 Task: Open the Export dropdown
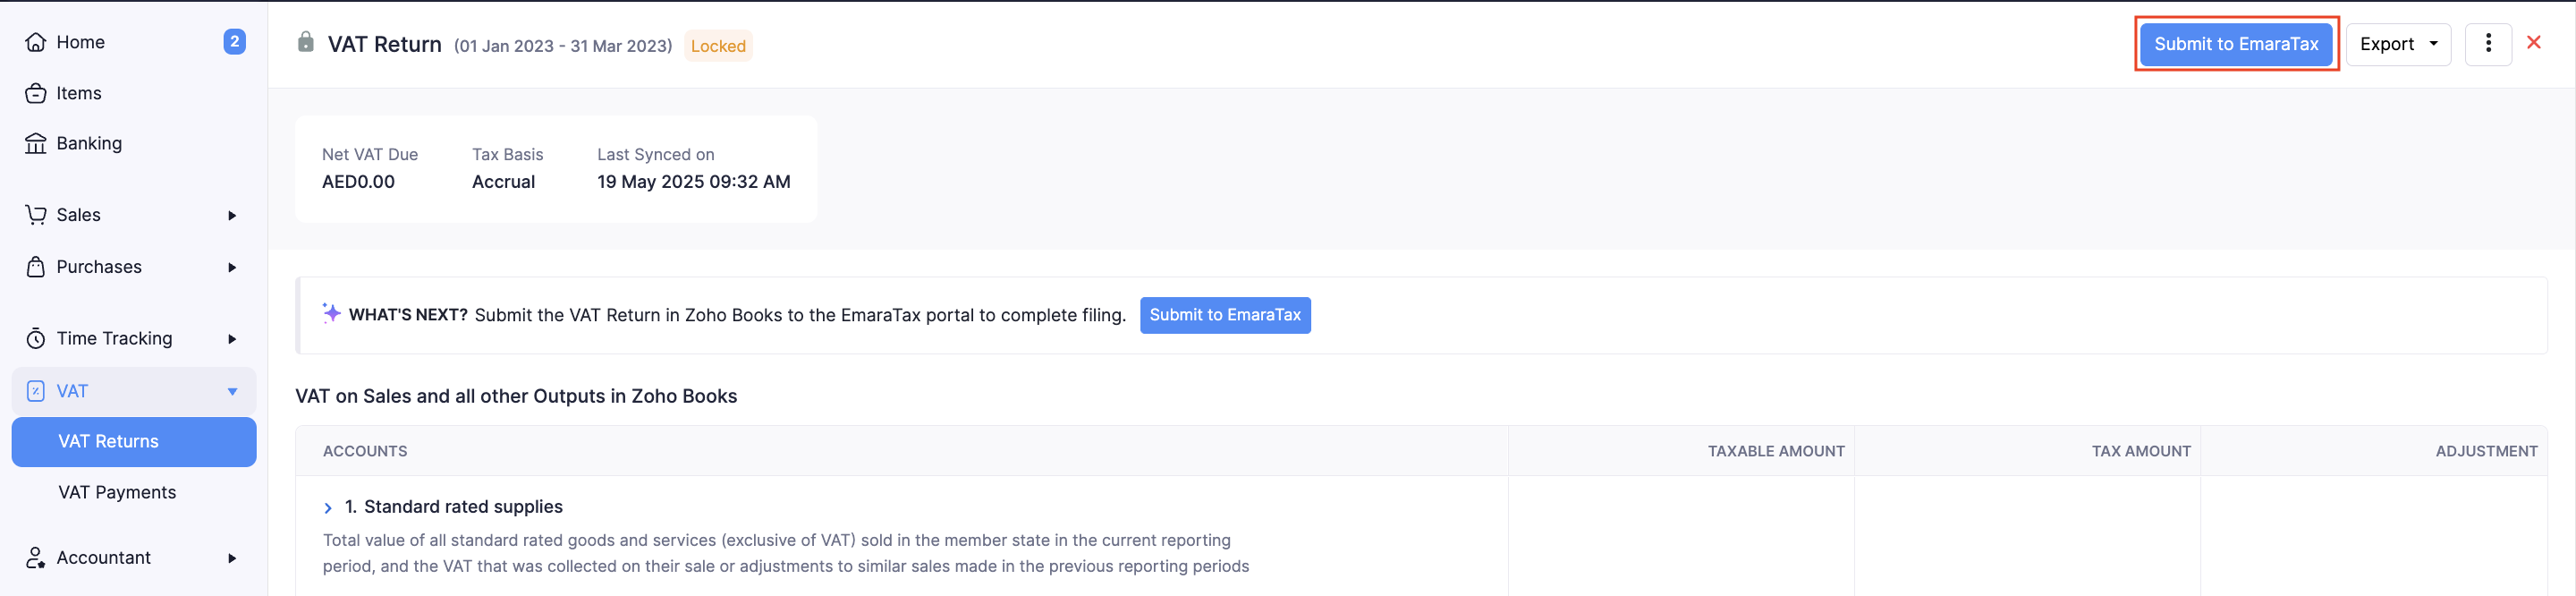click(2398, 44)
